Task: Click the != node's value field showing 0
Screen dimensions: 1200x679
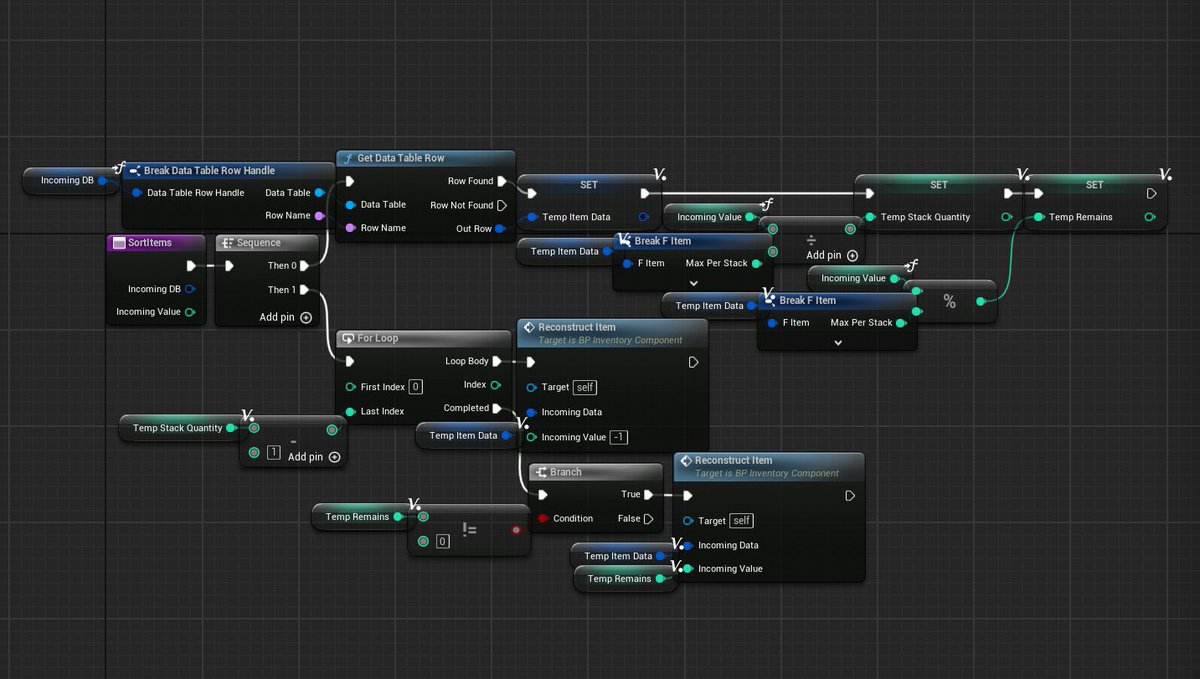Action: click(442, 541)
